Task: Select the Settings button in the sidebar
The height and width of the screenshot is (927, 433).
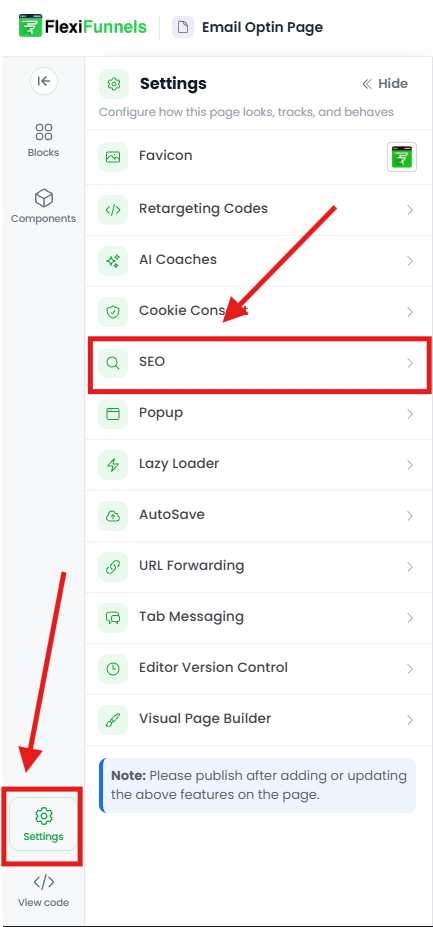Action: [43, 824]
